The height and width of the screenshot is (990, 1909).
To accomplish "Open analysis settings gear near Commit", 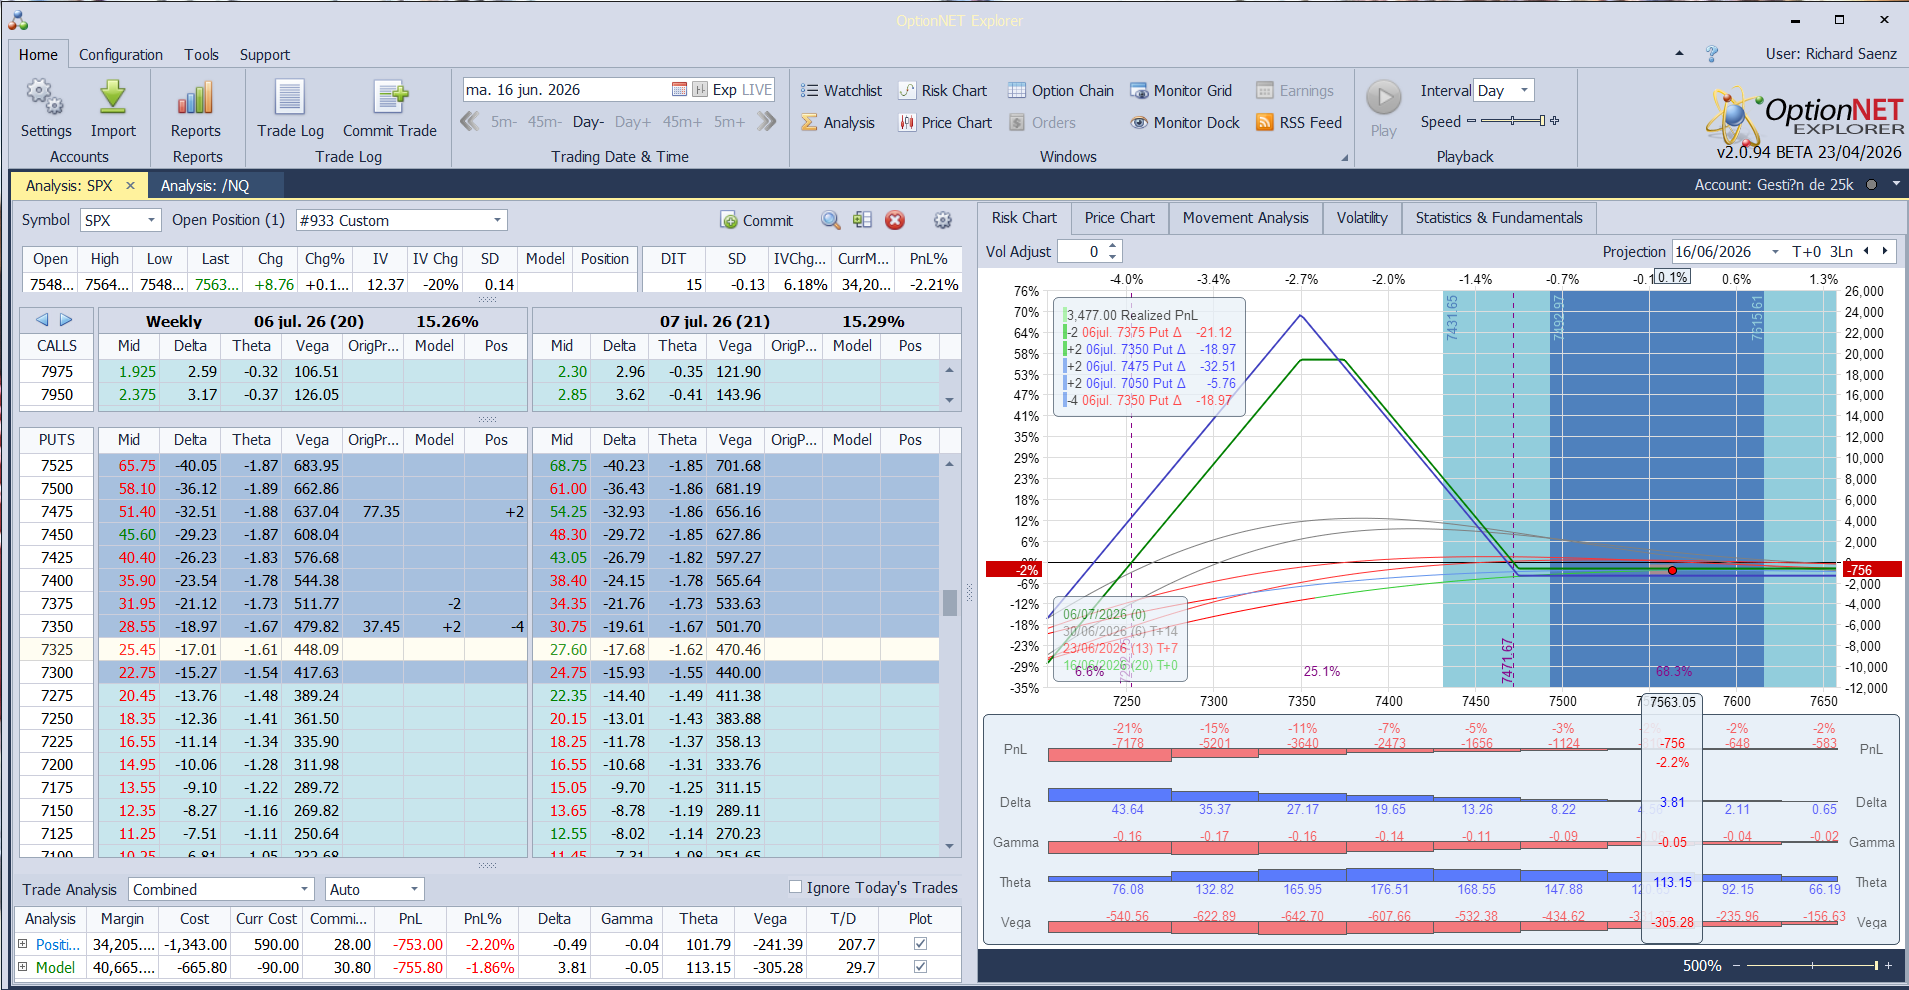I will point(942,220).
